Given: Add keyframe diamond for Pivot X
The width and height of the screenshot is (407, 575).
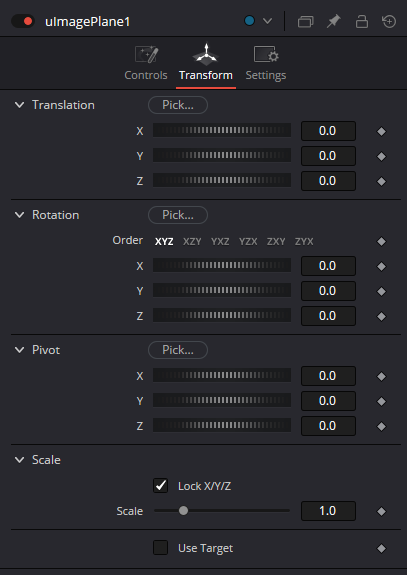Looking at the screenshot, I should pyautogui.click(x=381, y=376).
